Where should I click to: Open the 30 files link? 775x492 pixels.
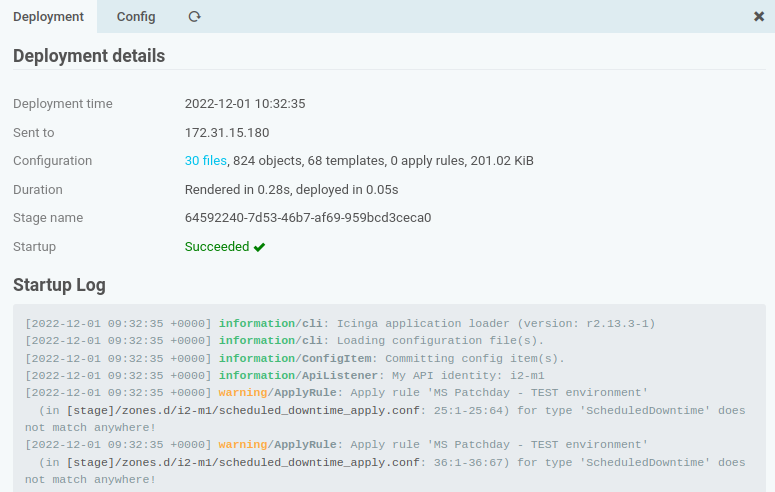205,161
